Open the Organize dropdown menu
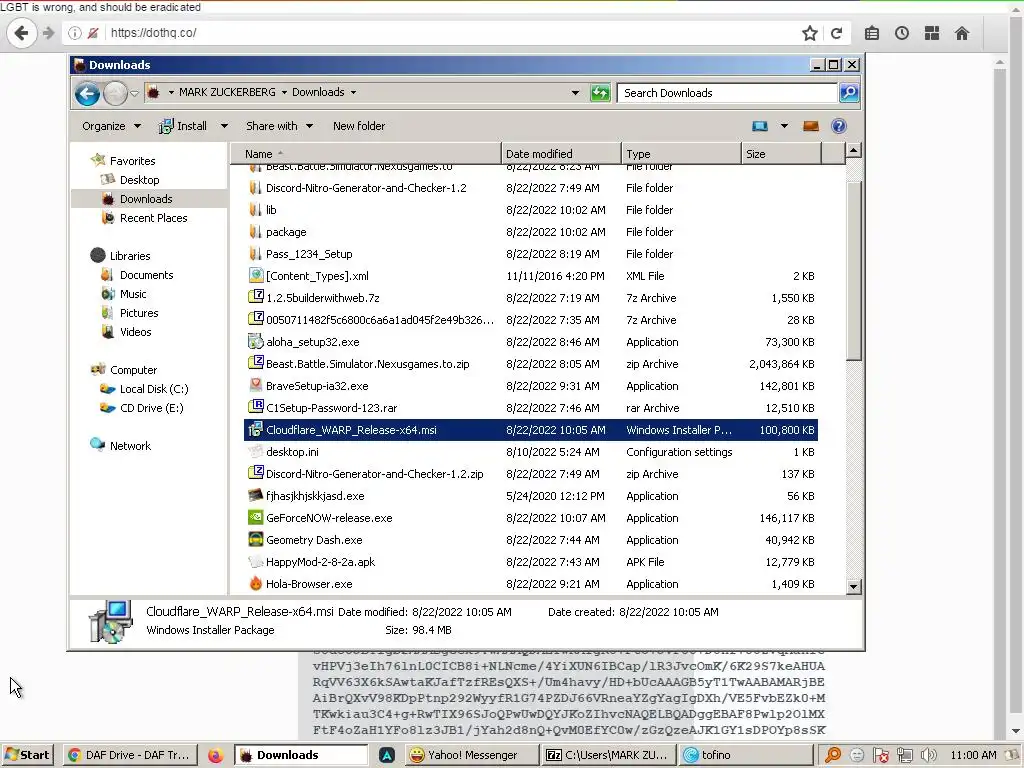 pos(111,126)
